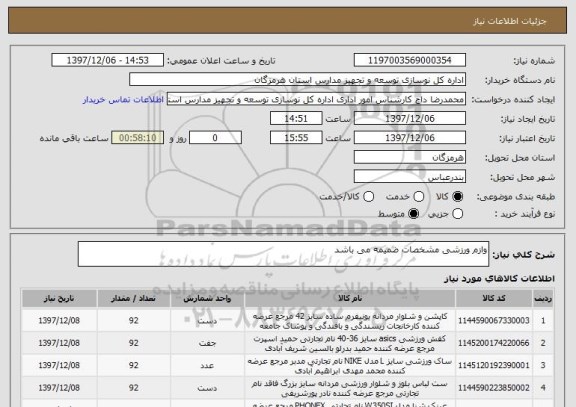Viewport: 576px width, 407px height.
Task: Select row with item code 1144590067330003
Action: 288,321
